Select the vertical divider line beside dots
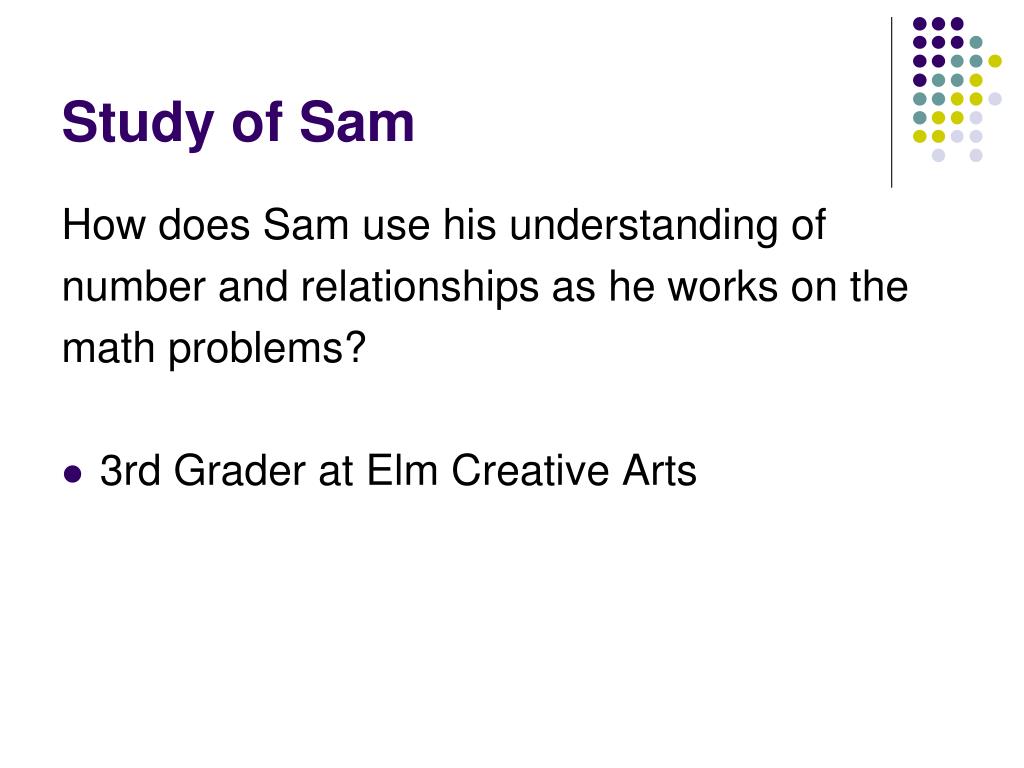 pyautogui.click(x=891, y=103)
